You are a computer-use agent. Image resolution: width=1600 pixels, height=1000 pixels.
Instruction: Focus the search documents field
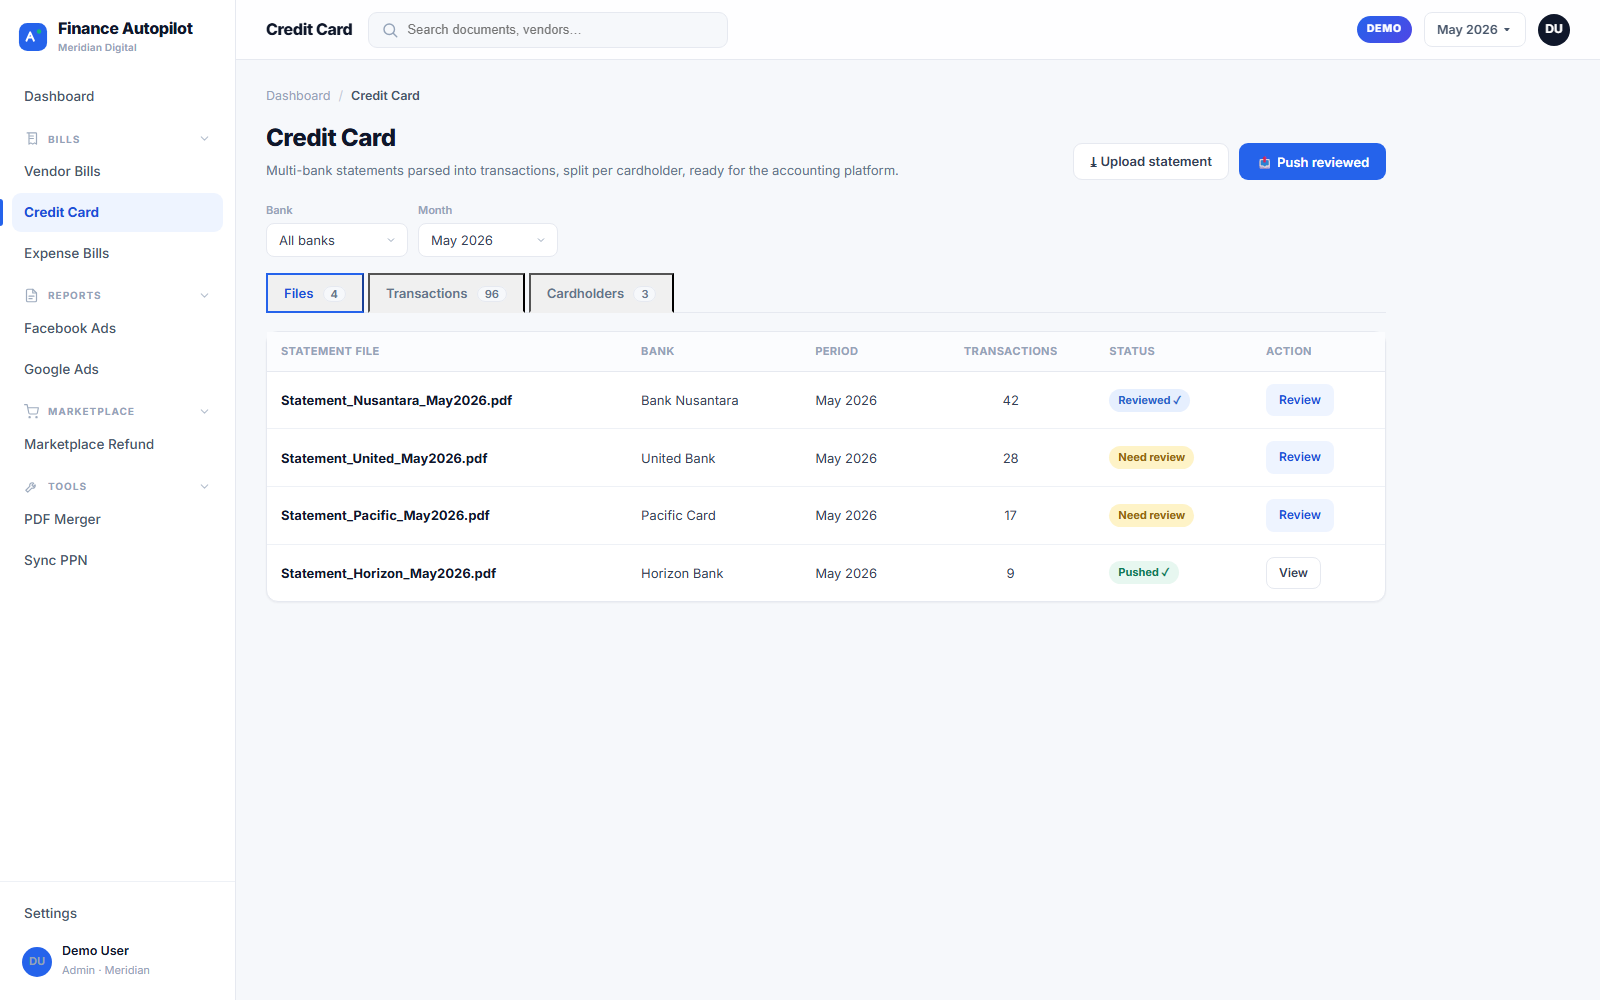pyautogui.click(x=548, y=30)
